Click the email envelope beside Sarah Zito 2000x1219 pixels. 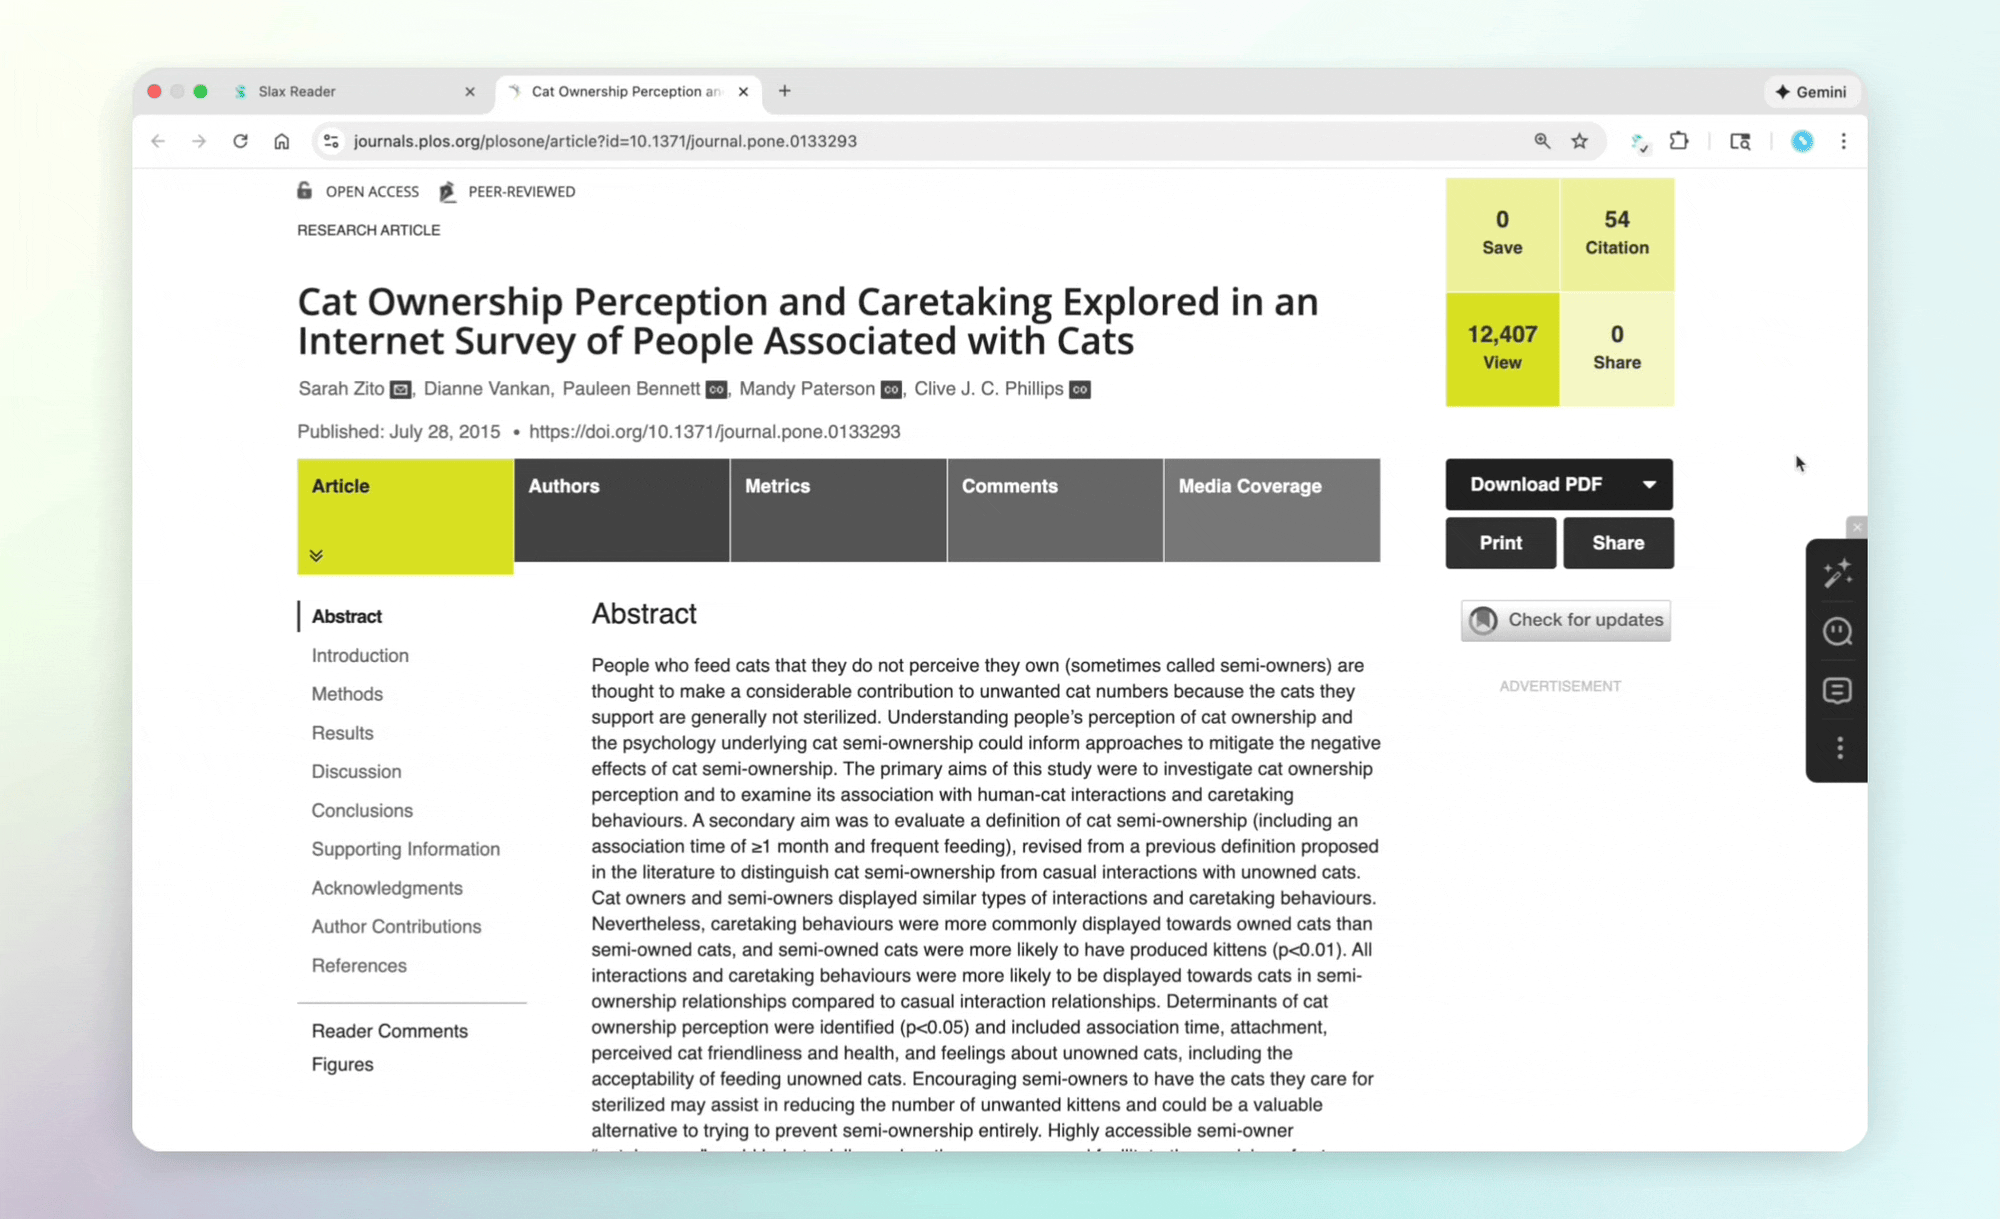400,390
